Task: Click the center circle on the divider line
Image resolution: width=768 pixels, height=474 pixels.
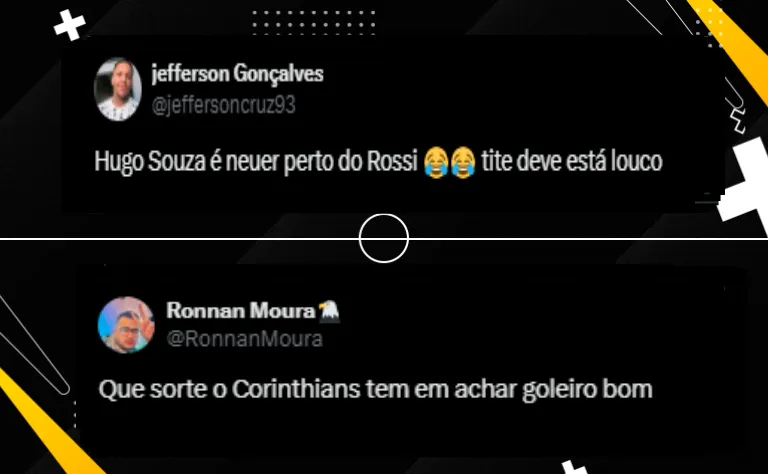Action: 384,238
